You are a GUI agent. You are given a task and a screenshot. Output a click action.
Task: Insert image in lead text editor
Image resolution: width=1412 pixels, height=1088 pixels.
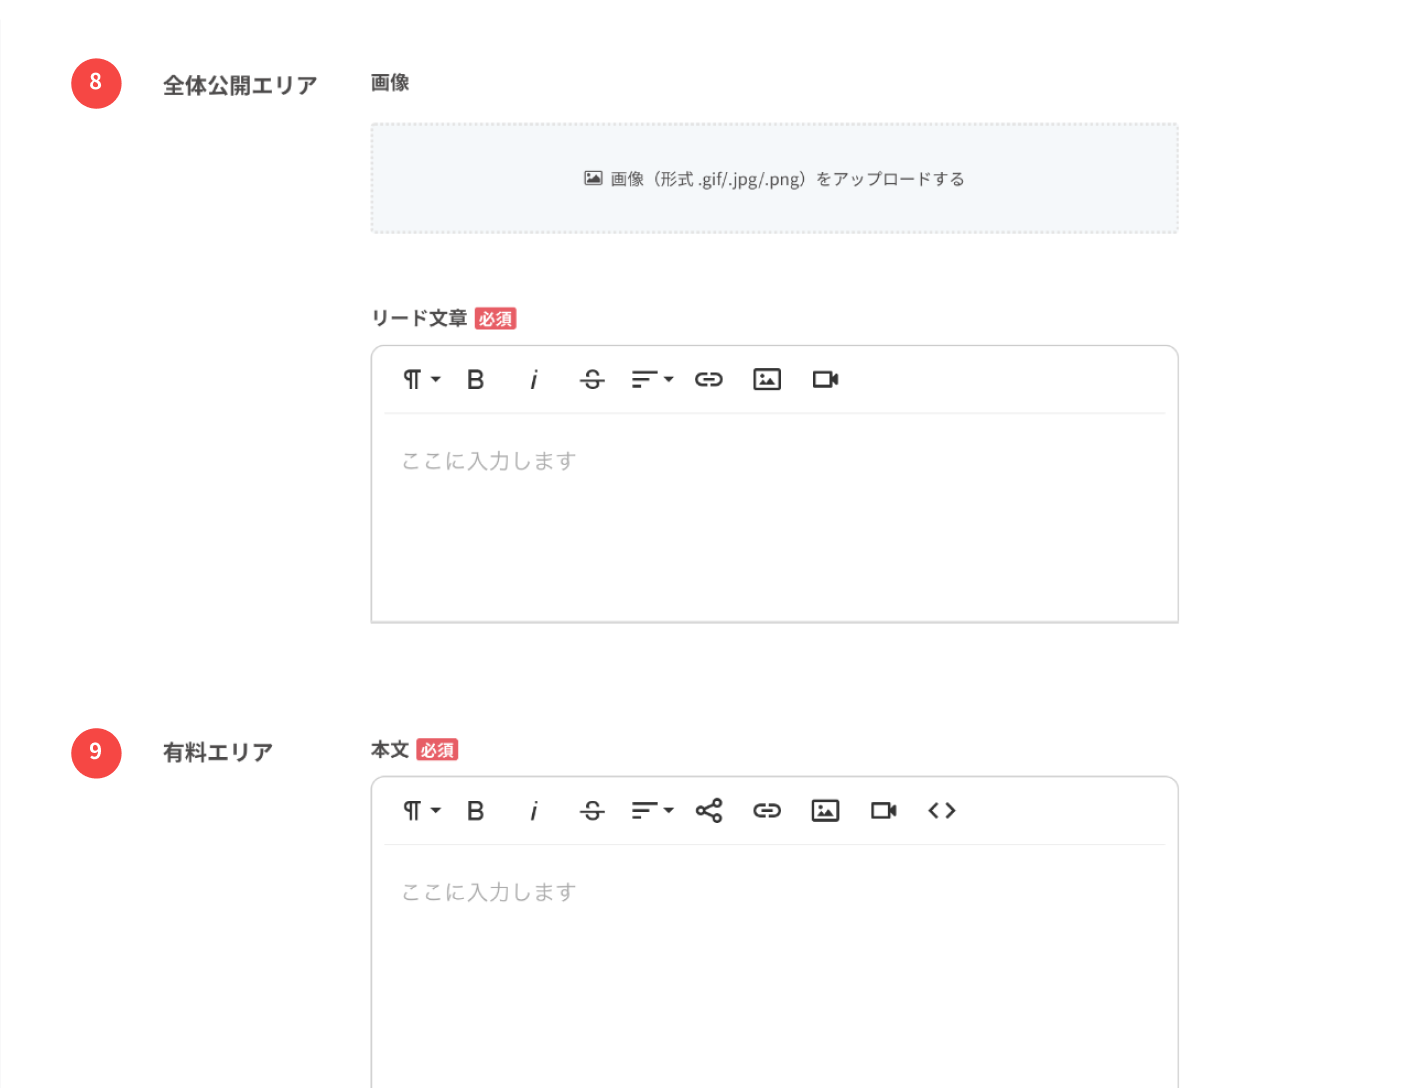point(767,380)
